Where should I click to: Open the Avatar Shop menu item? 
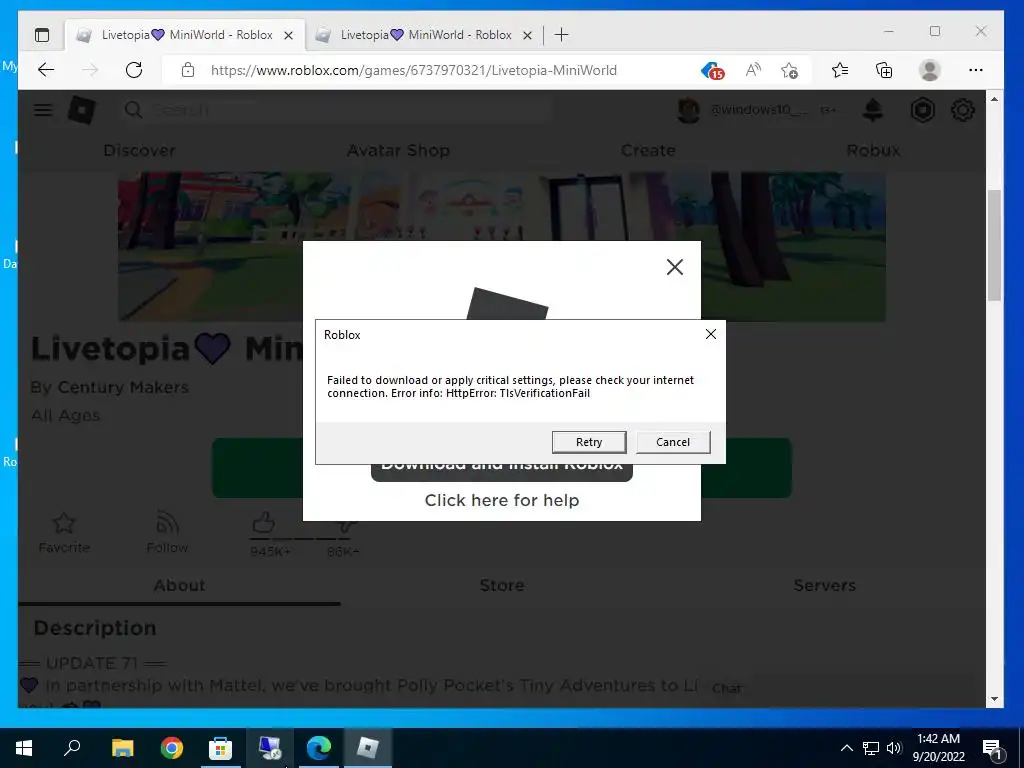[x=398, y=151]
